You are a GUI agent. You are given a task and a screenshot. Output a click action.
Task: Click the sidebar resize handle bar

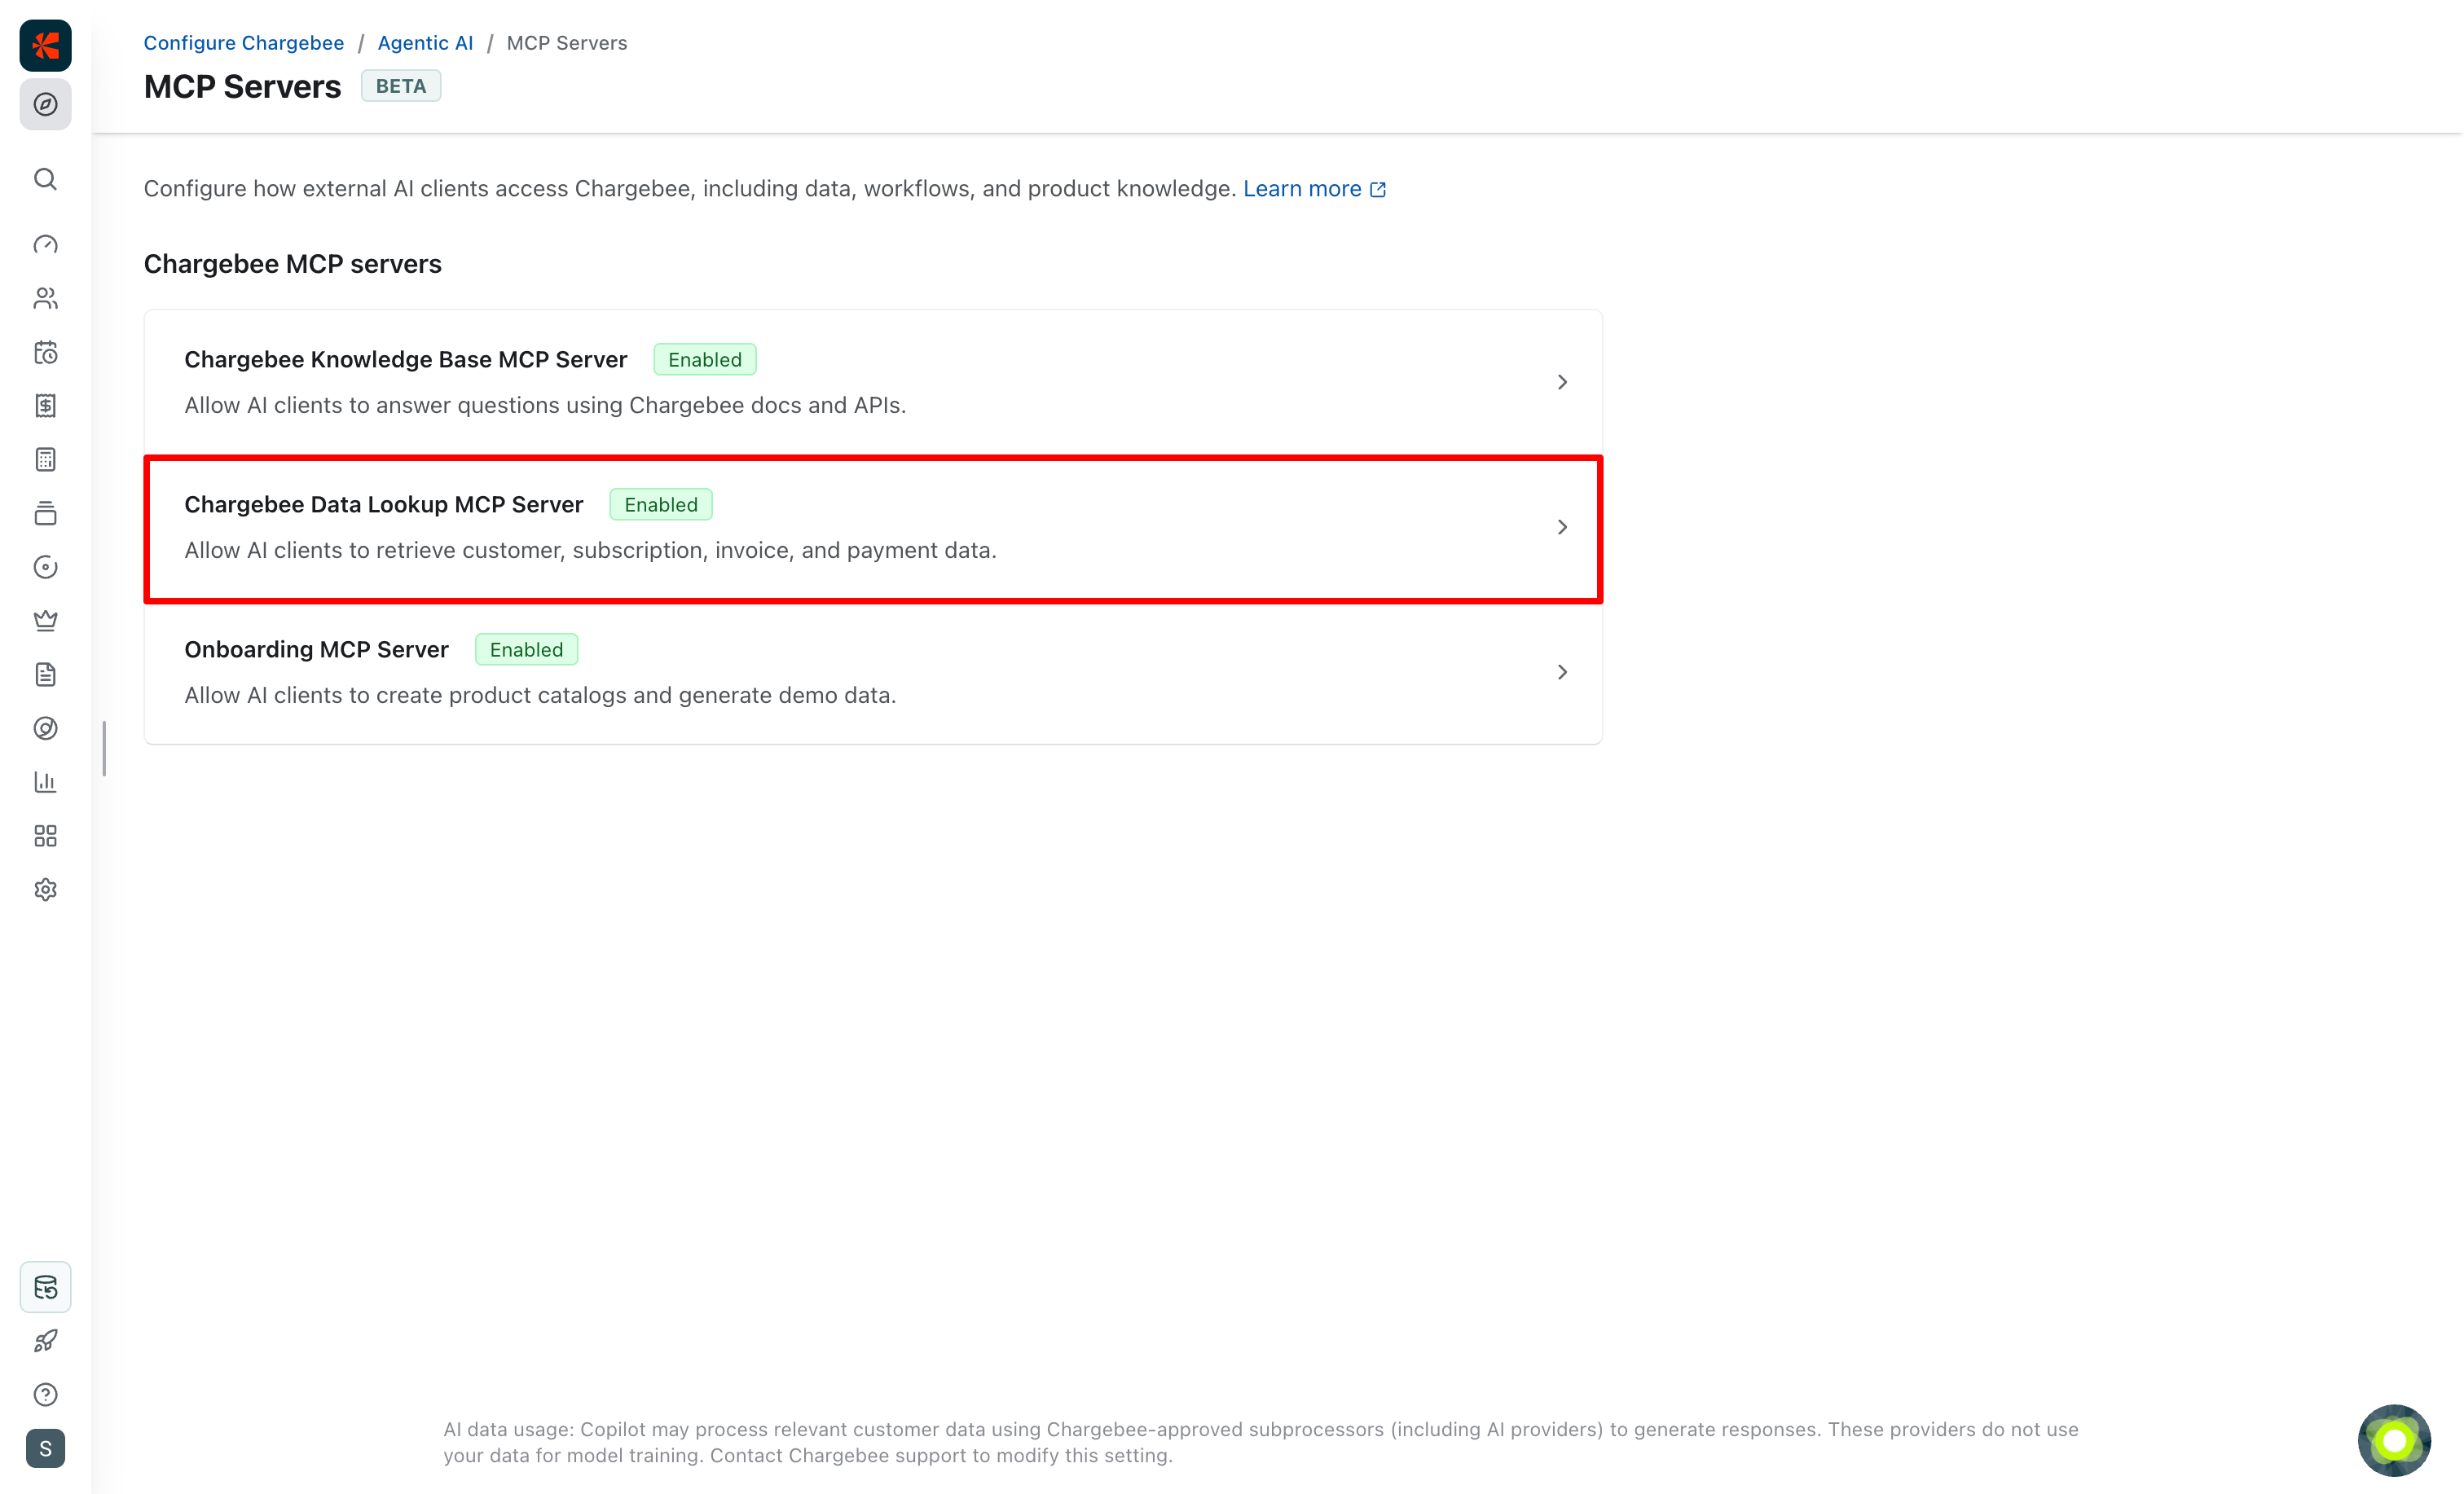click(x=104, y=748)
